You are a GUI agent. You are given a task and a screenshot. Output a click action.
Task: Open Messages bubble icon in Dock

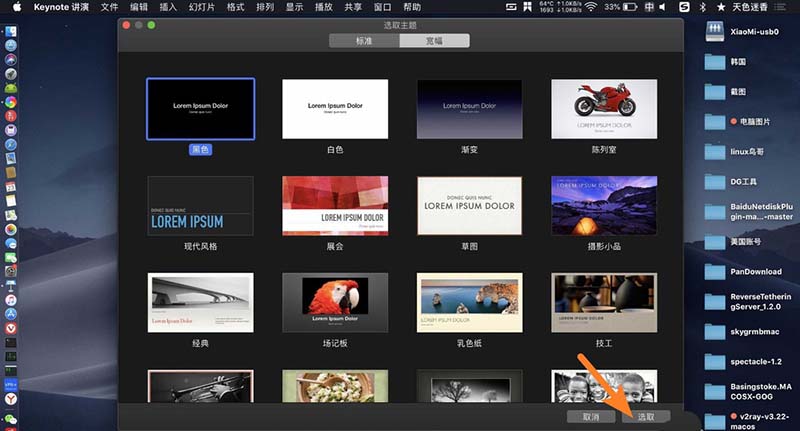click(x=11, y=244)
